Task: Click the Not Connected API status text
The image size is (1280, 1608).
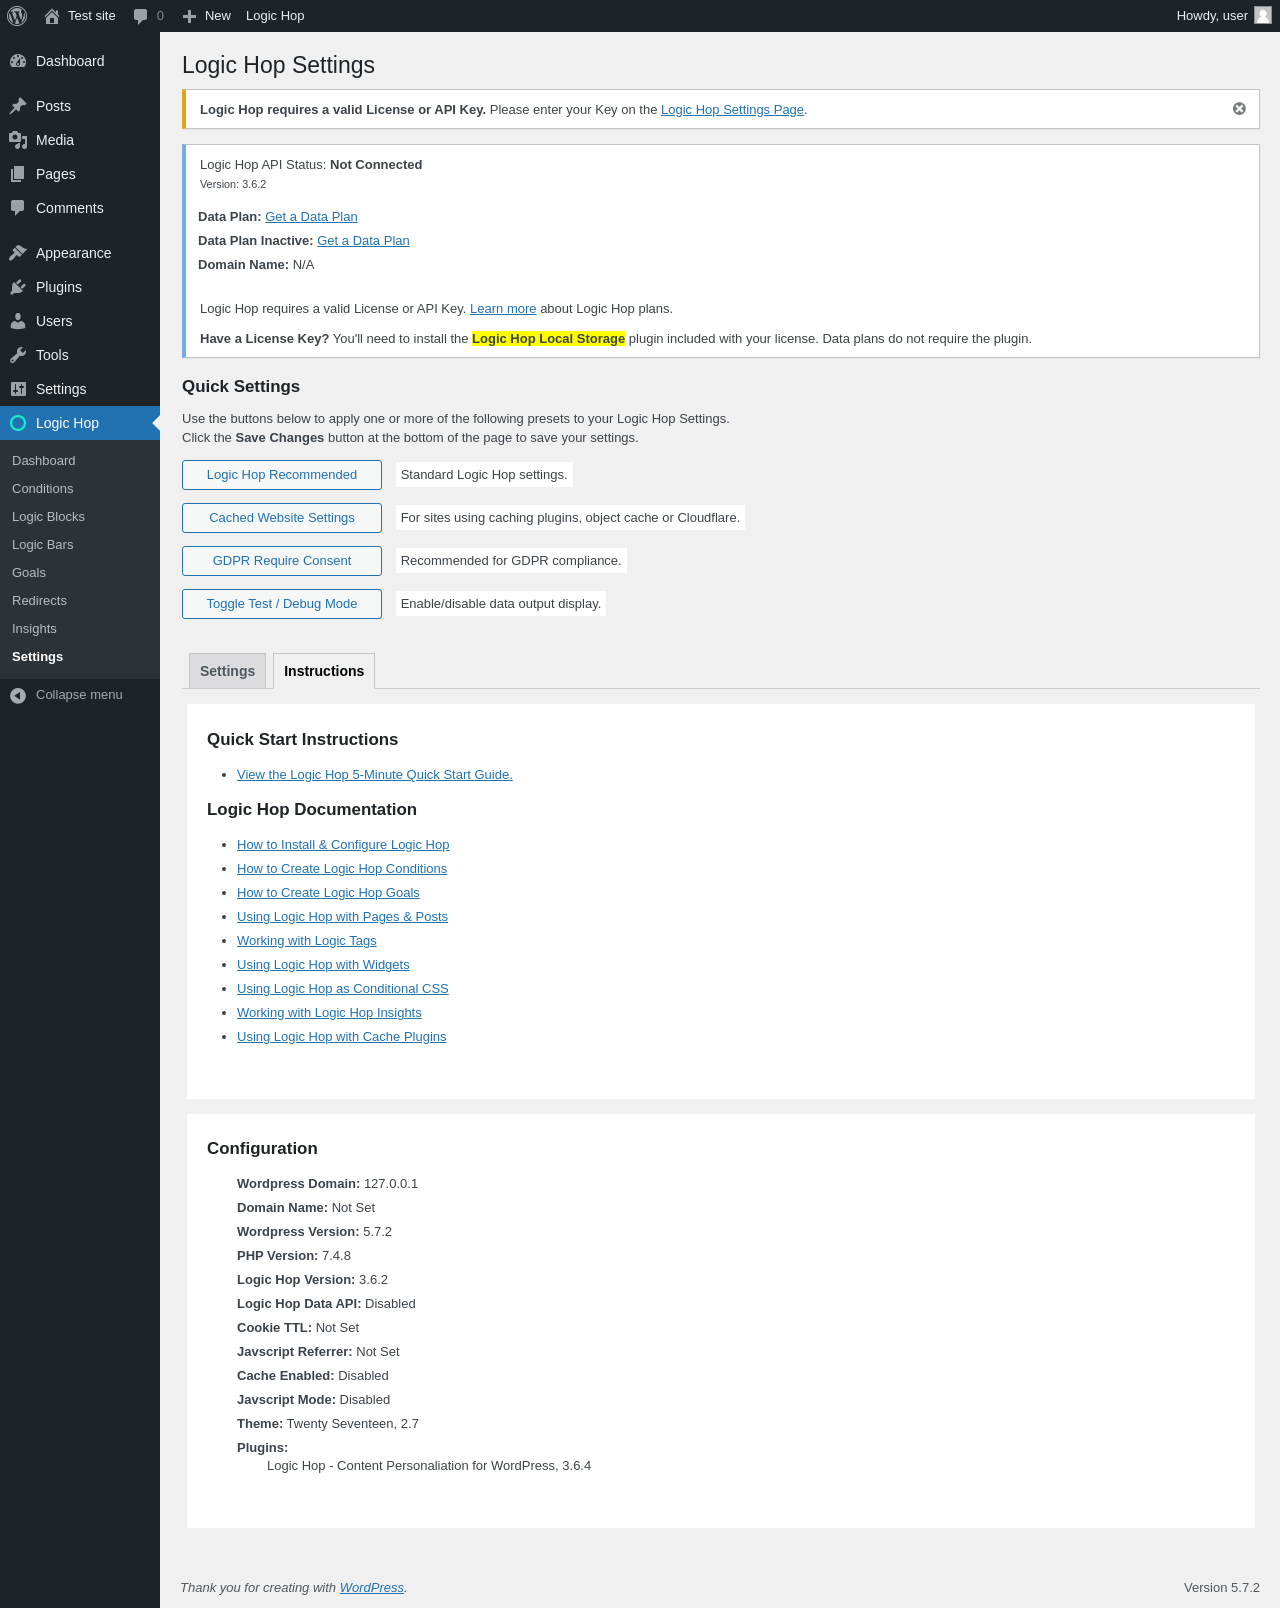Action: [x=376, y=165]
